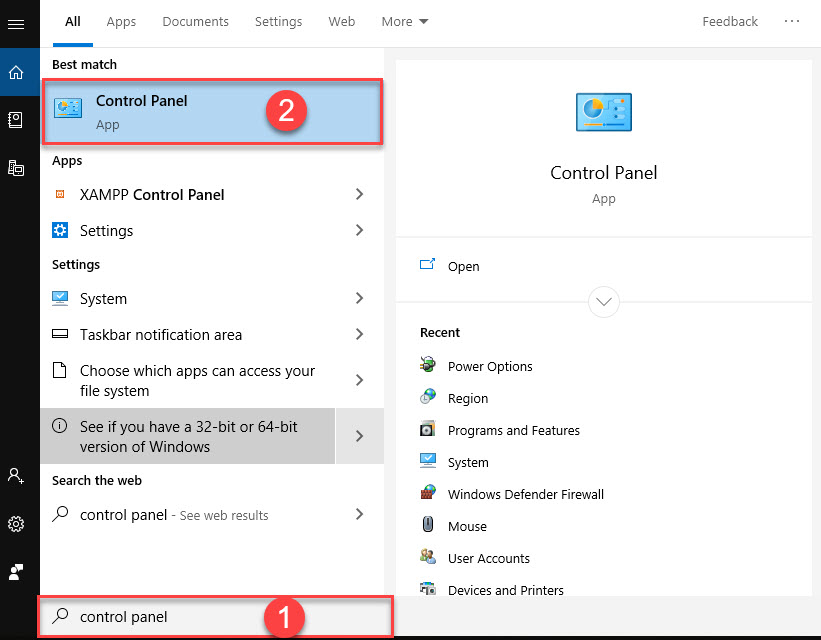Click the User Accounts icon

pos(428,556)
